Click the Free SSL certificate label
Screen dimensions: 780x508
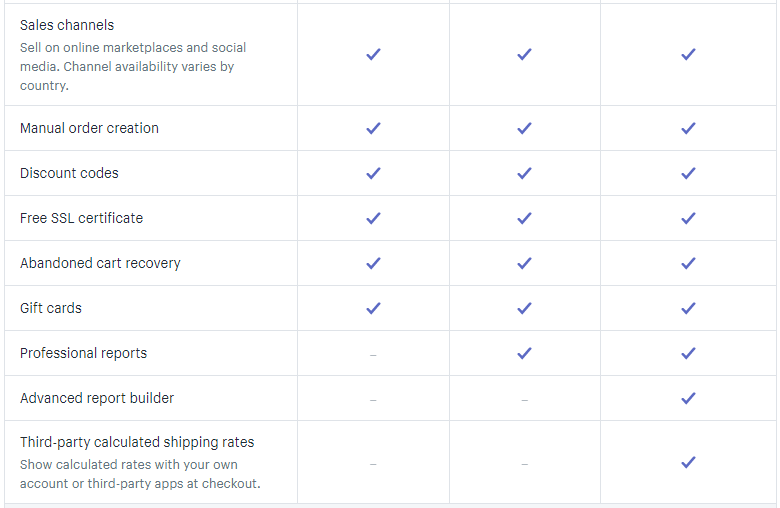point(81,218)
